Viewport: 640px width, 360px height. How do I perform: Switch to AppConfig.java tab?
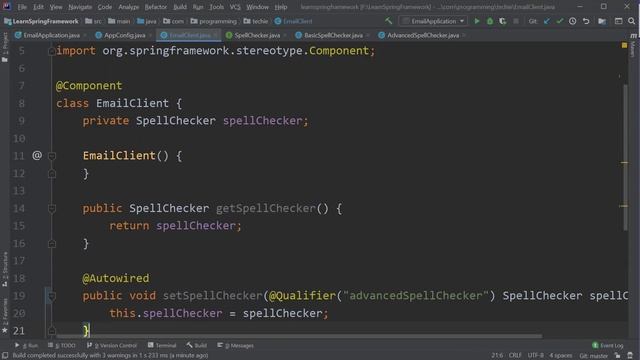[124, 35]
